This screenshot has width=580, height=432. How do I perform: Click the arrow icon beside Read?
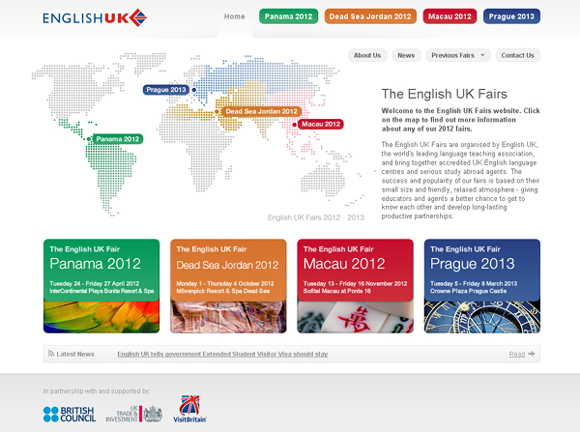click(x=532, y=354)
